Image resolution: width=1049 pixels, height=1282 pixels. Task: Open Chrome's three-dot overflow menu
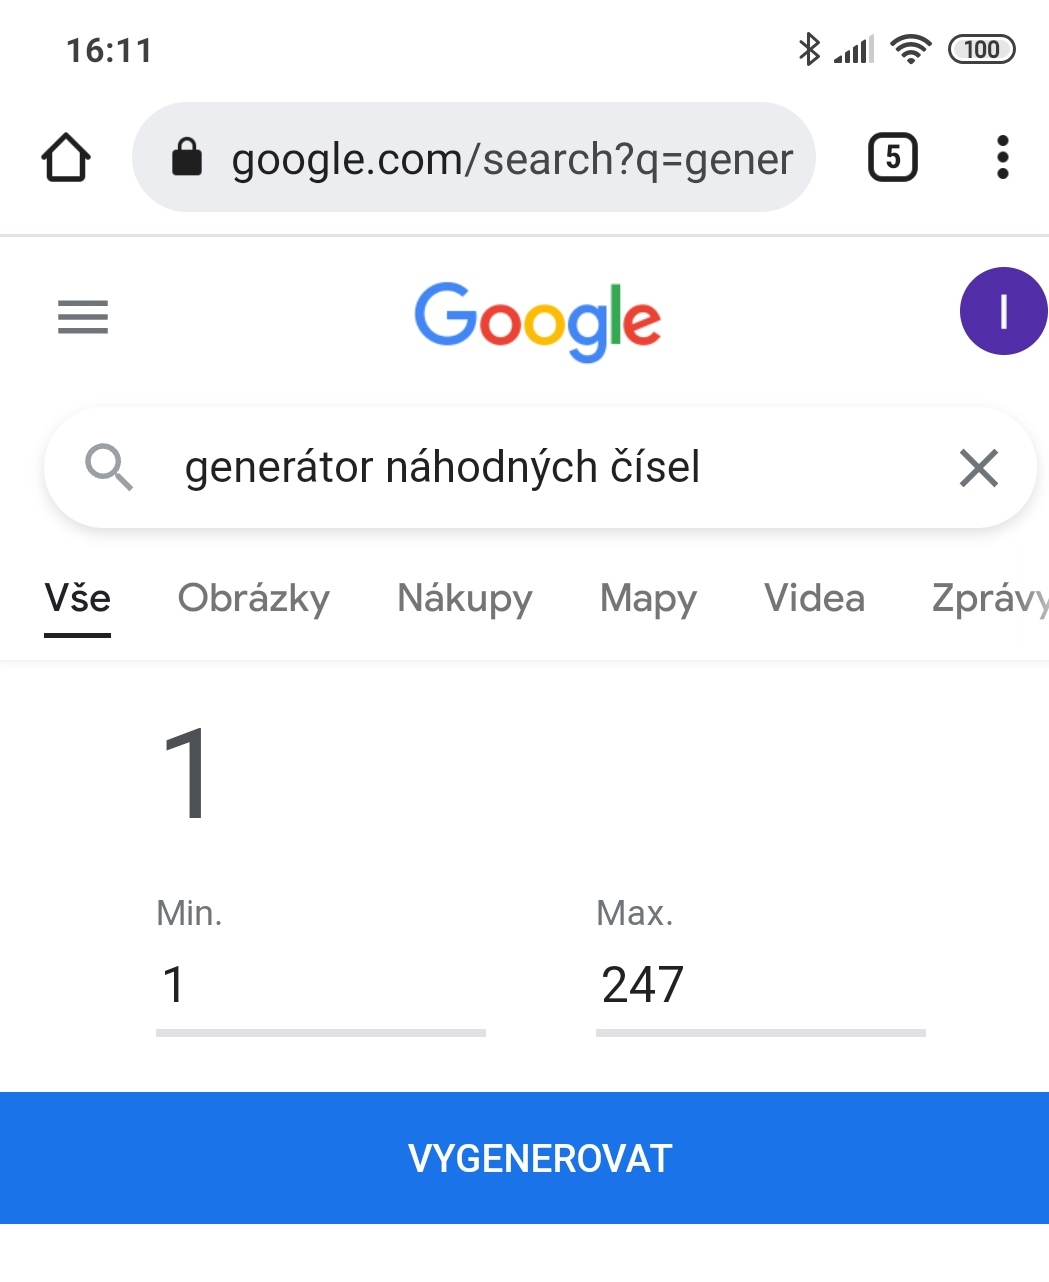pyautogui.click(x=1002, y=158)
